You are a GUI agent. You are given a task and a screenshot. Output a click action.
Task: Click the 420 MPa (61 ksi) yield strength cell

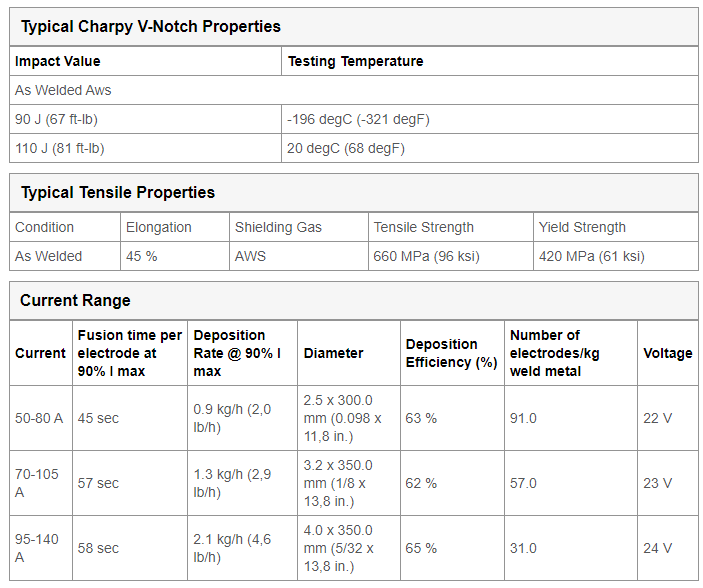point(616,256)
